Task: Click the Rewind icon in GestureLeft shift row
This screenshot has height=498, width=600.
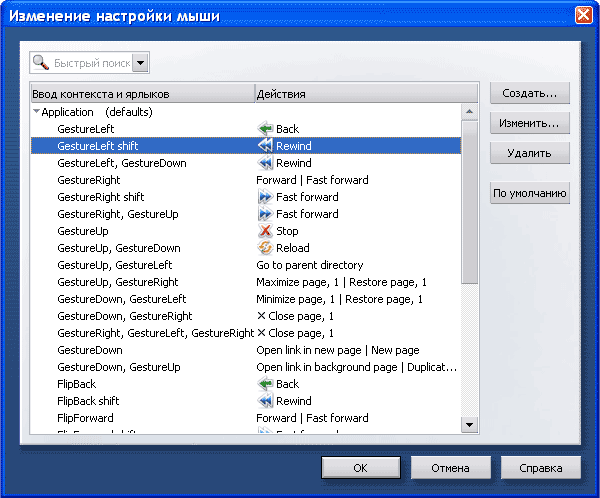Action: (x=265, y=146)
